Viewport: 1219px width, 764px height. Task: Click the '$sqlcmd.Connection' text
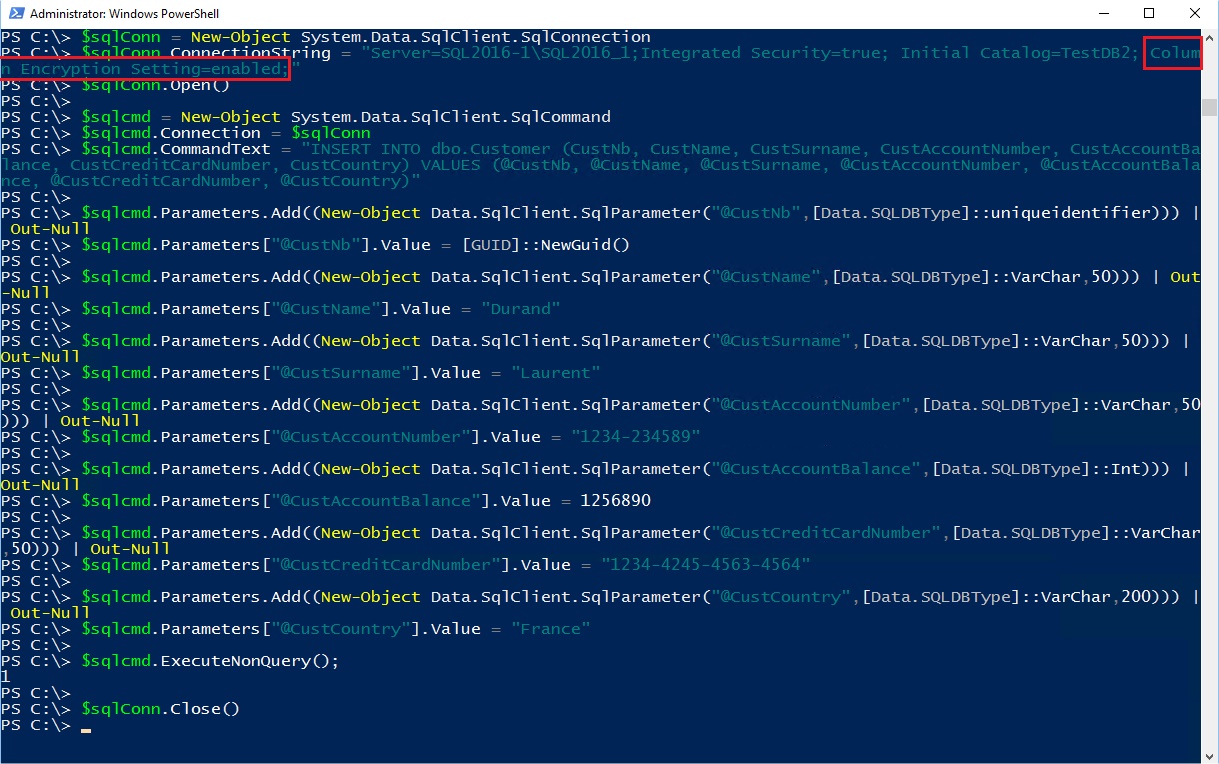coord(171,133)
